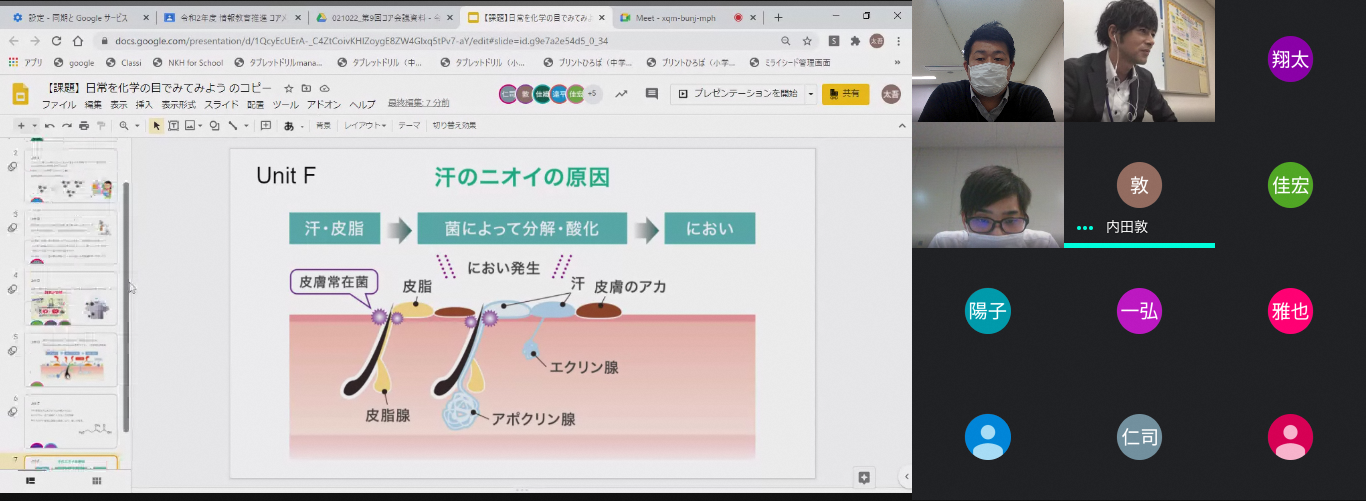Click the insert image icon
1366x501 pixels.
pyautogui.click(x=189, y=126)
